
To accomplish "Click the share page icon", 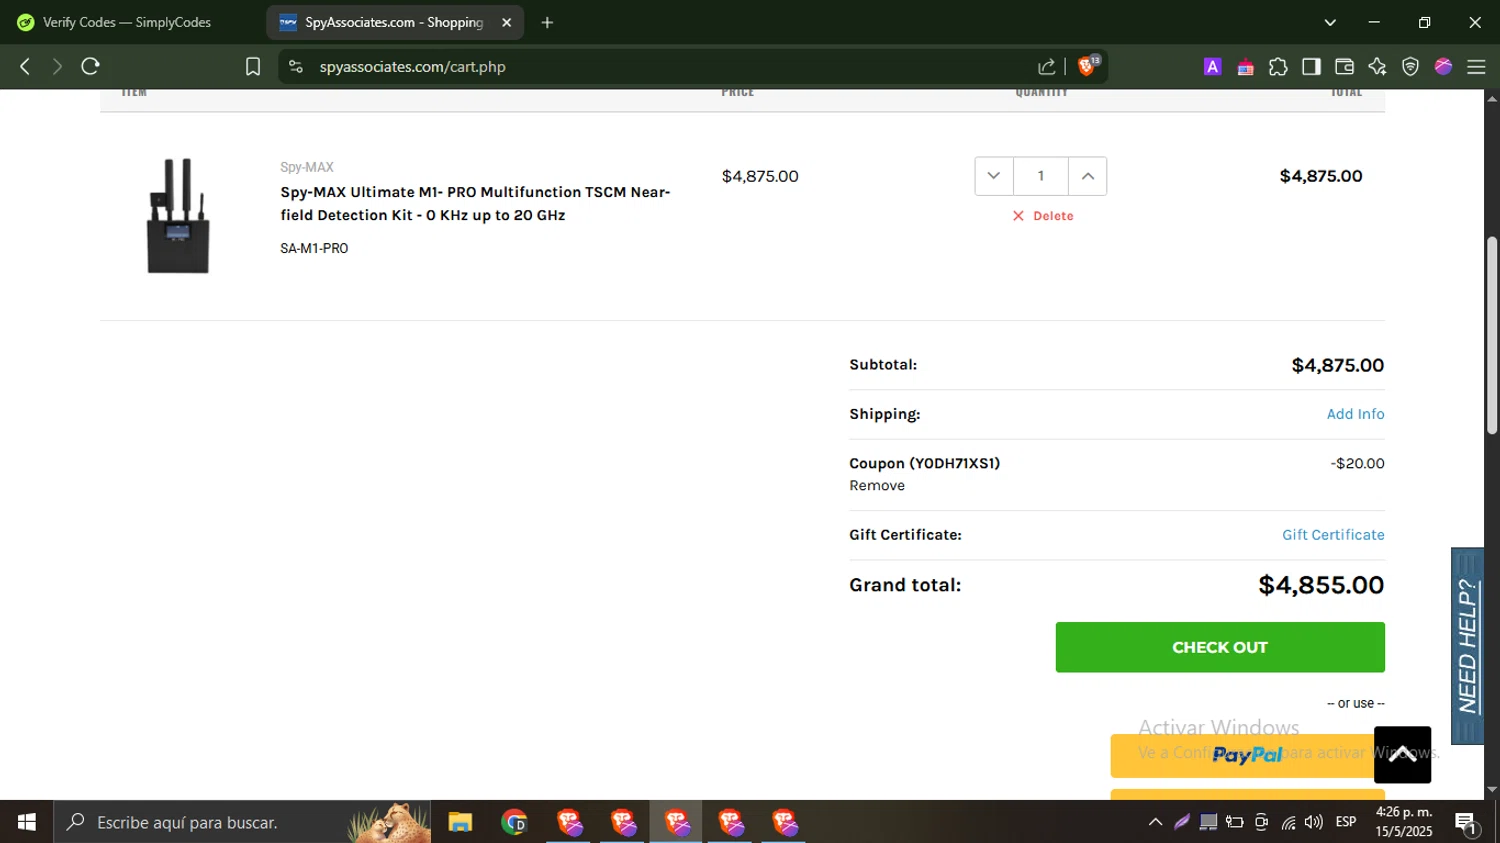I will click(1047, 67).
